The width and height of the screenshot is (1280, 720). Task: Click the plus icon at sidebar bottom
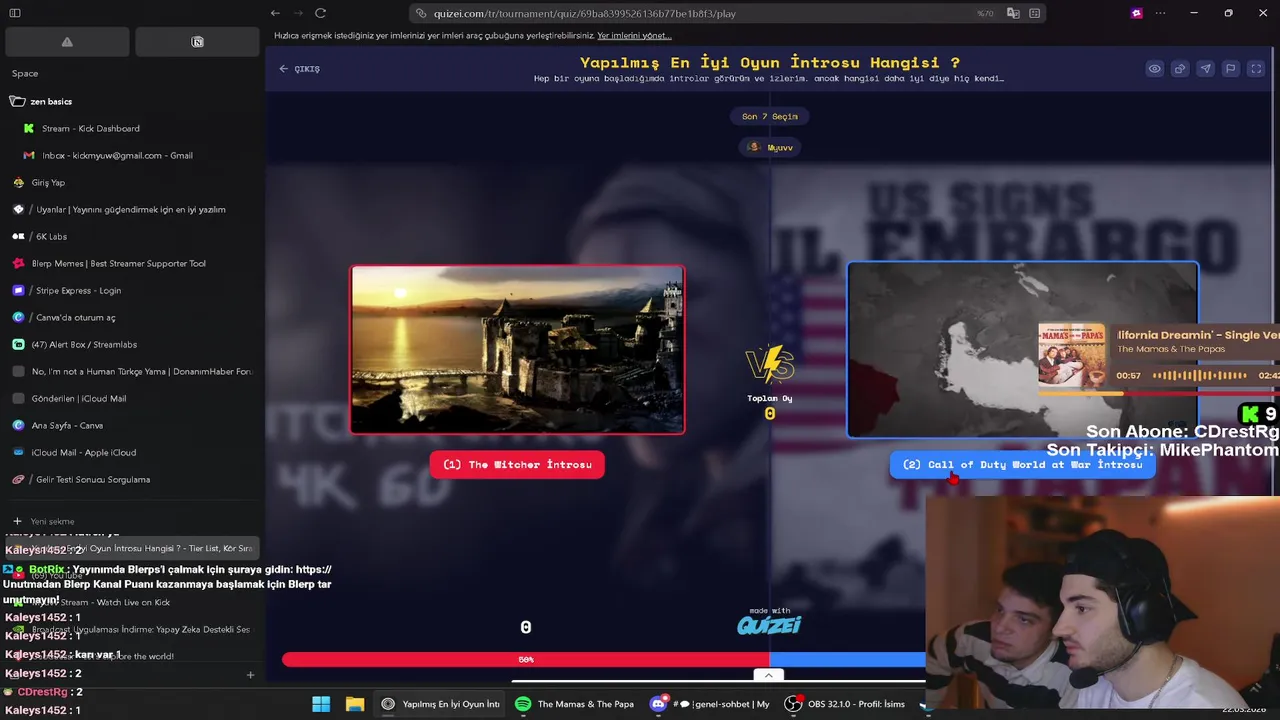click(x=250, y=675)
